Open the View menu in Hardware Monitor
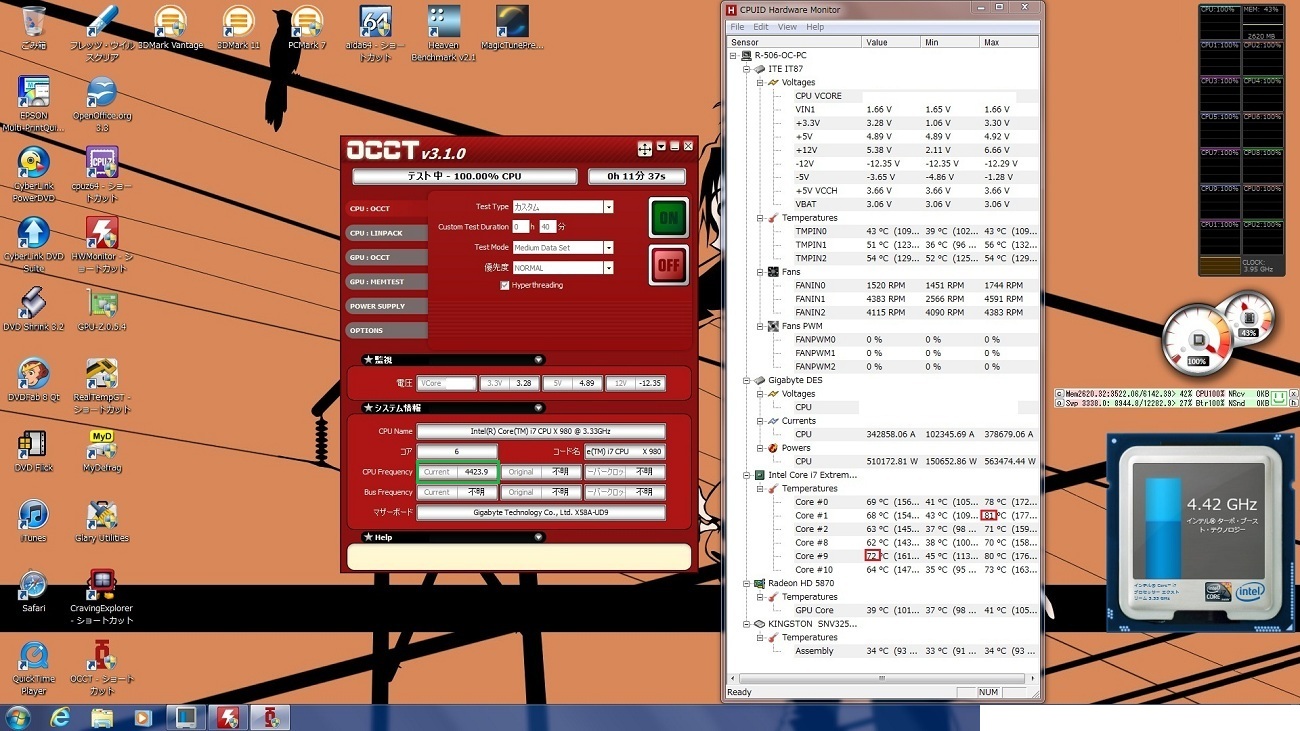Screen dimensions: 1300x731 [788, 27]
